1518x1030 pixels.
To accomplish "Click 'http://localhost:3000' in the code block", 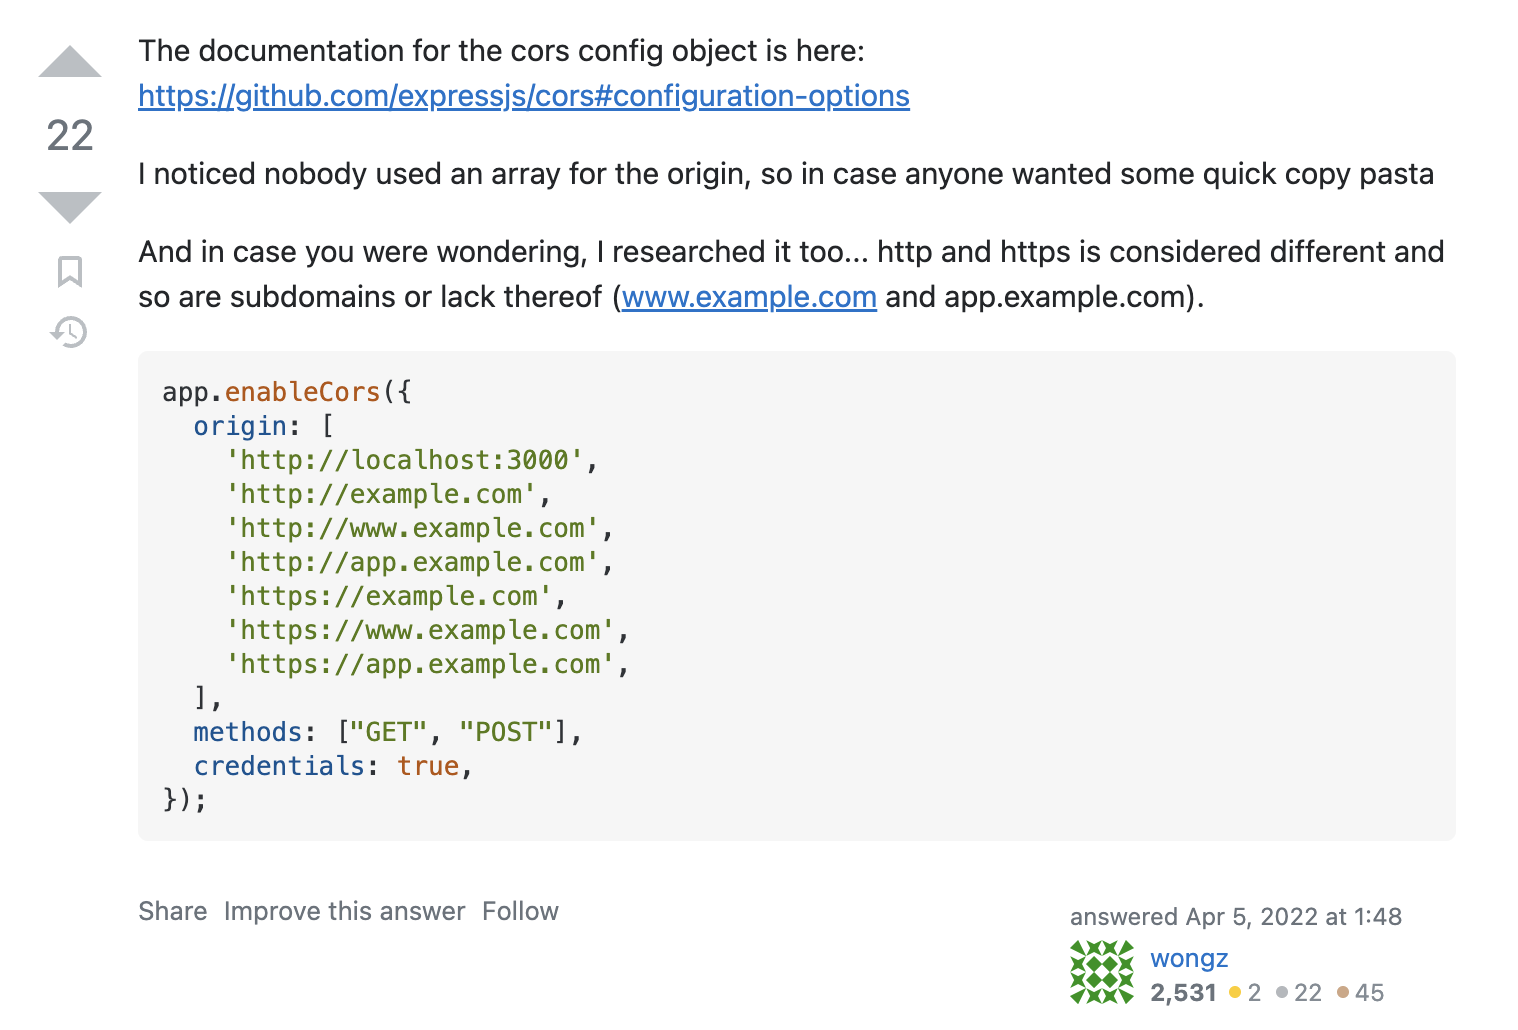I will click(x=405, y=460).
